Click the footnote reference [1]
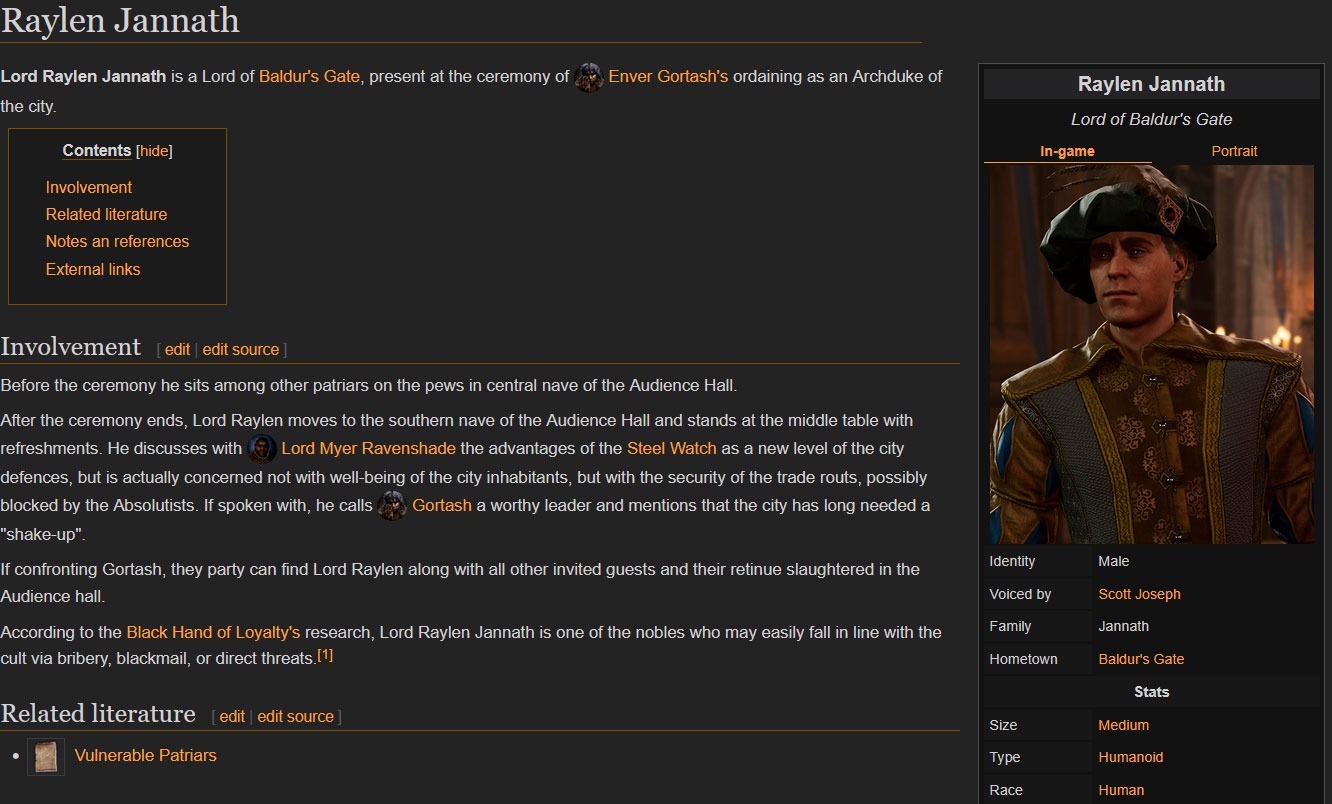Image resolution: width=1332 pixels, height=804 pixels. pos(325,656)
